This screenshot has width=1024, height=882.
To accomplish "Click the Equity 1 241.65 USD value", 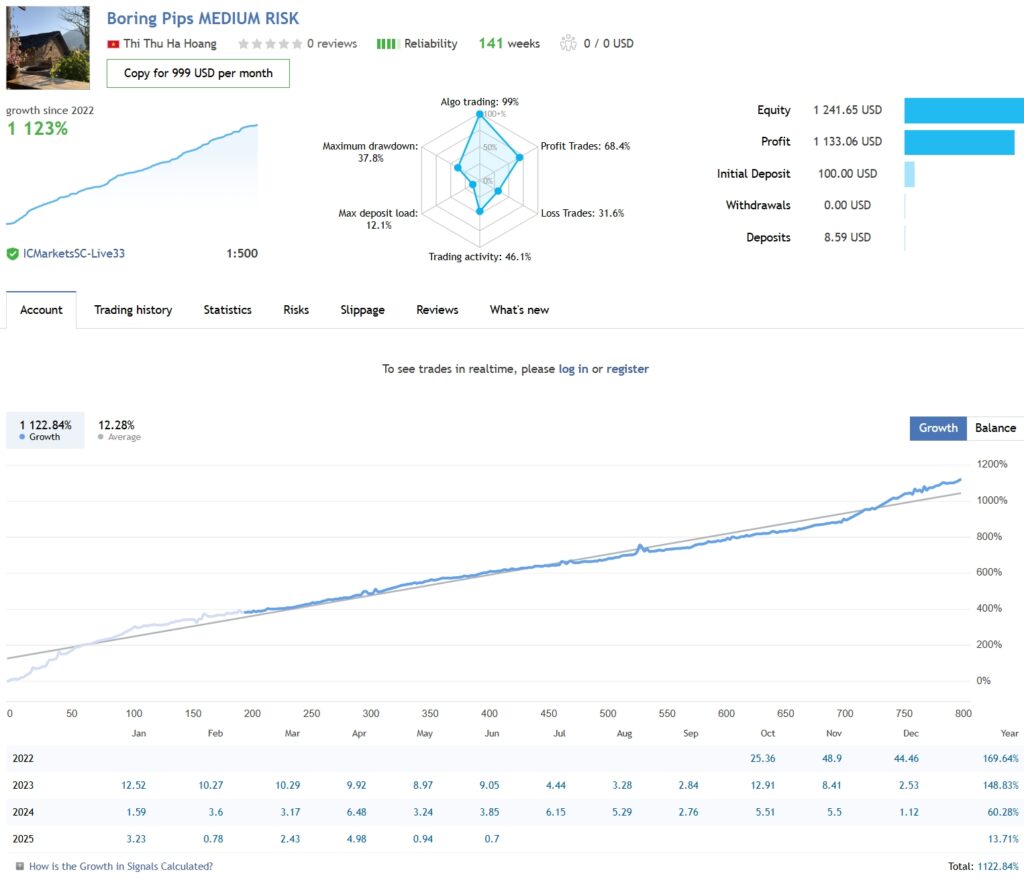I will point(847,110).
